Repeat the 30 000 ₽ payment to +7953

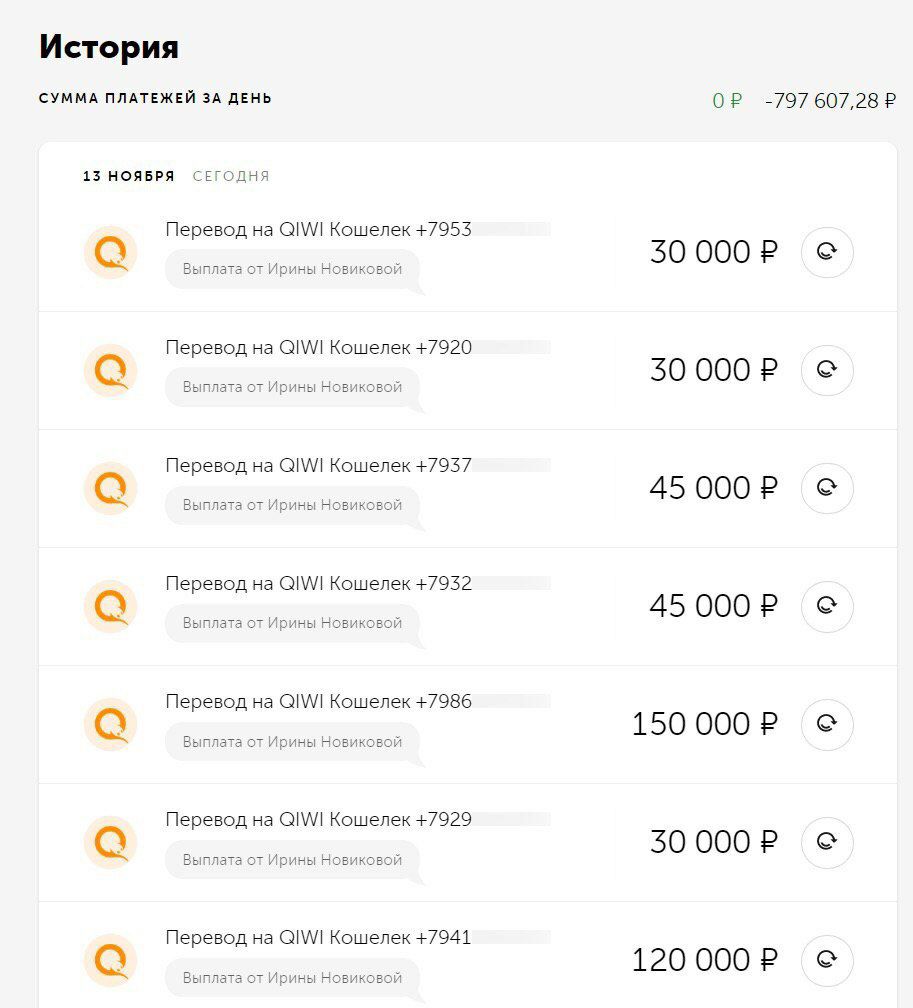(x=827, y=252)
